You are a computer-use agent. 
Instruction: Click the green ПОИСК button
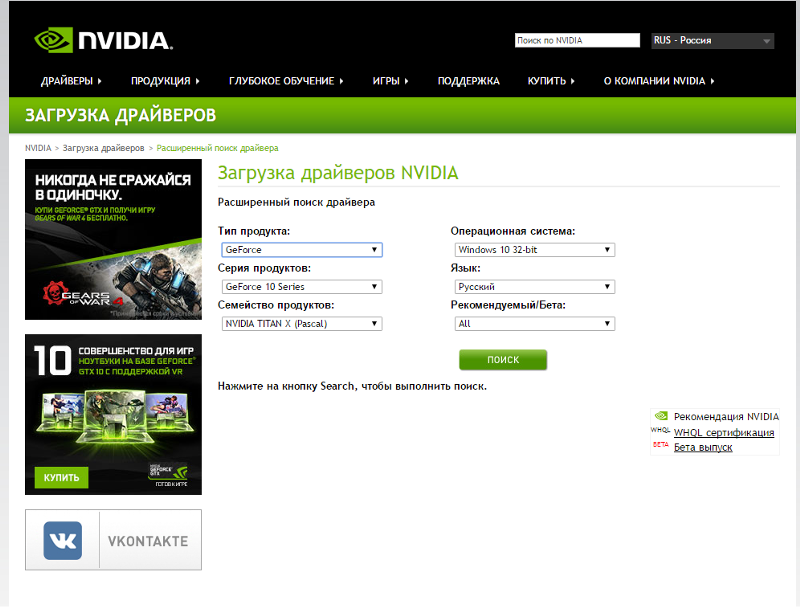pyautogui.click(x=503, y=360)
